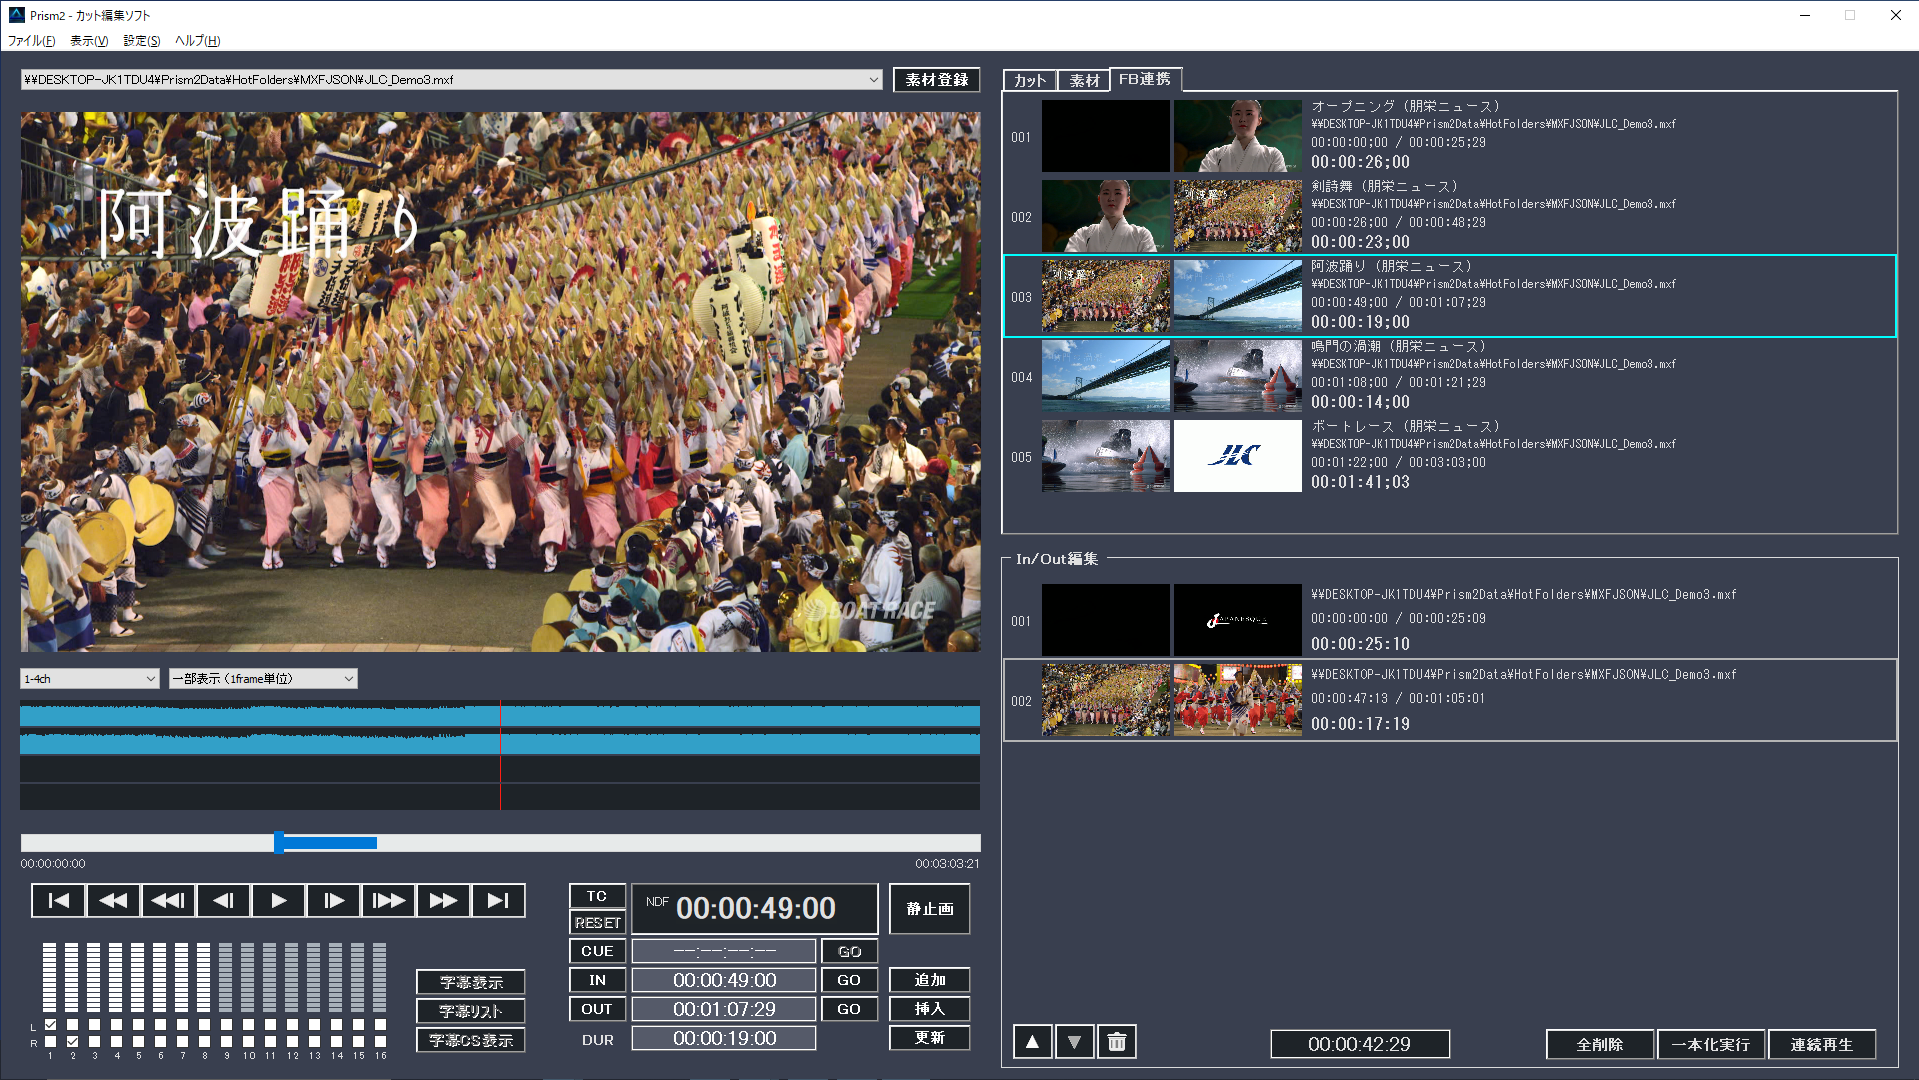The image size is (1919, 1080).
Task: Move the selected cut down
Action: 1074,1042
